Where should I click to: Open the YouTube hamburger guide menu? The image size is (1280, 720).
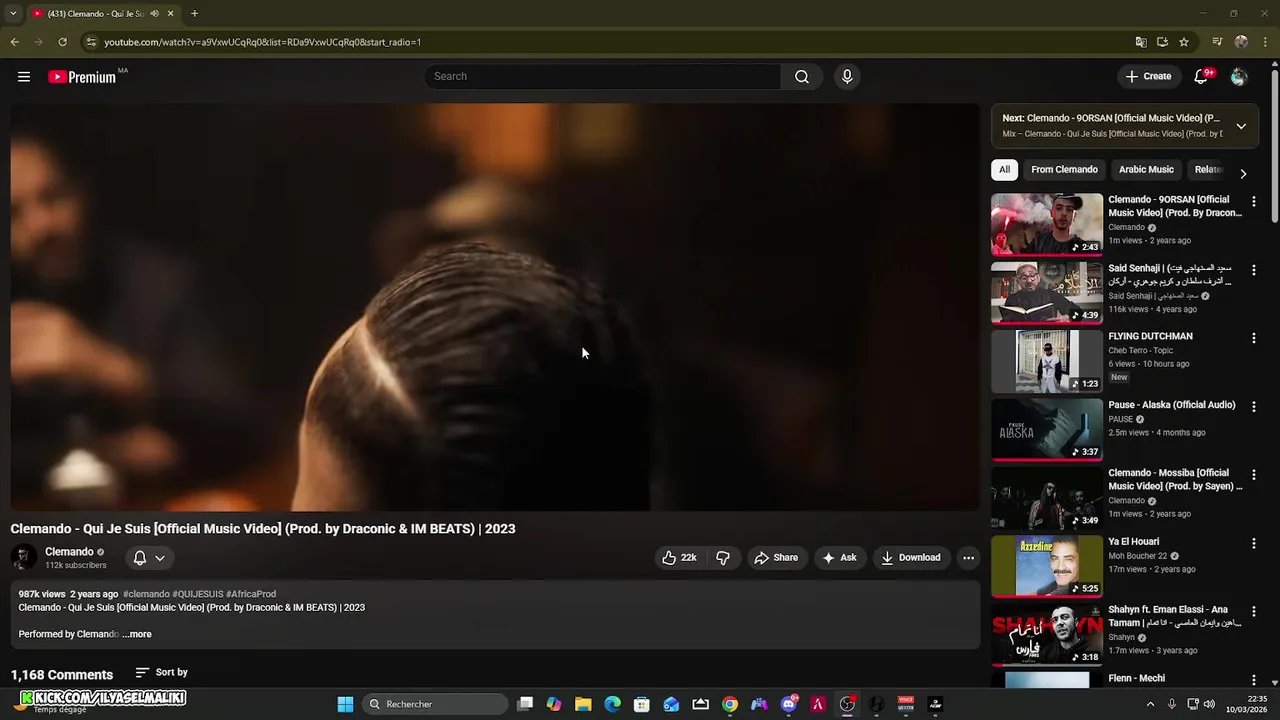tap(24, 77)
